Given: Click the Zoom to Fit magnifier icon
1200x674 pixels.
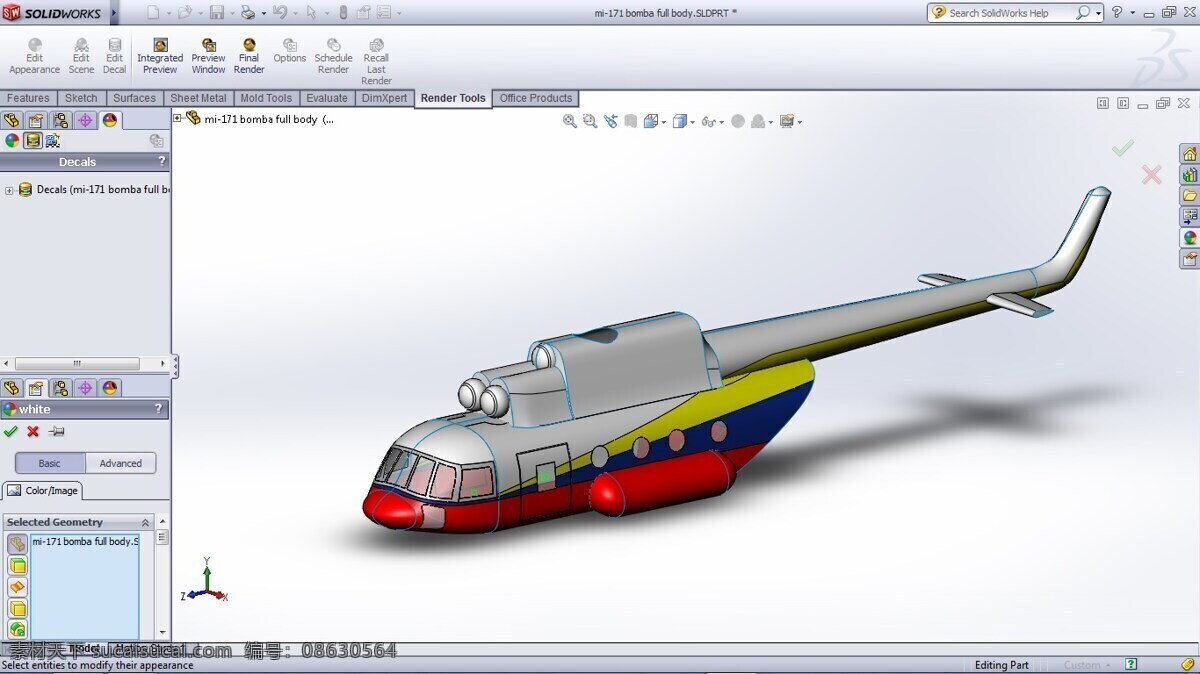Looking at the screenshot, I should tap(570, 121).
